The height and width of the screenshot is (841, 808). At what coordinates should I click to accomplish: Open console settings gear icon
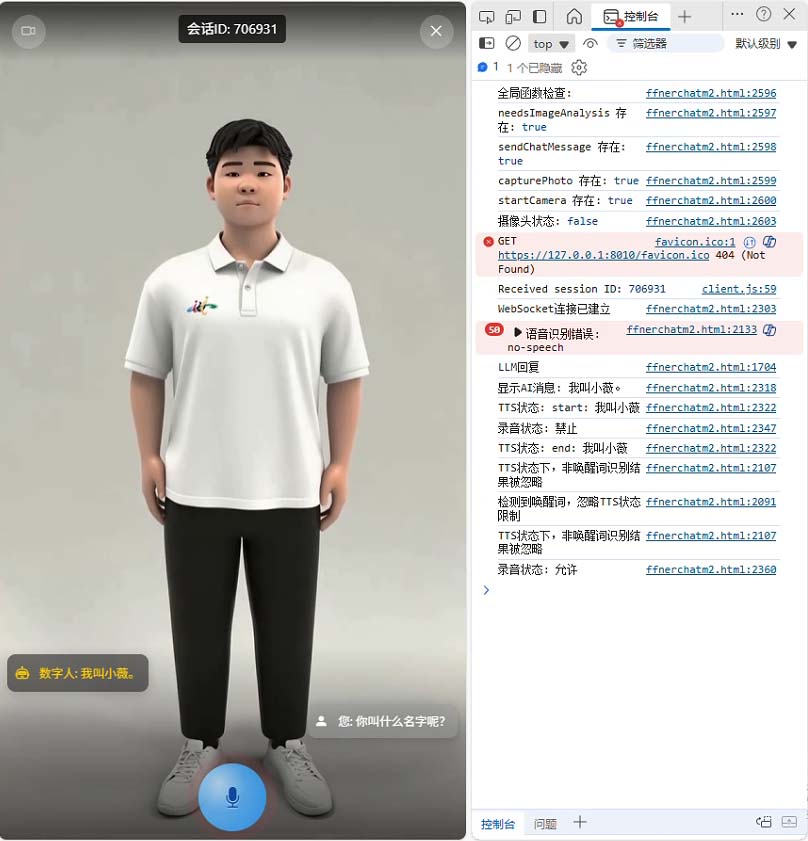579,68
